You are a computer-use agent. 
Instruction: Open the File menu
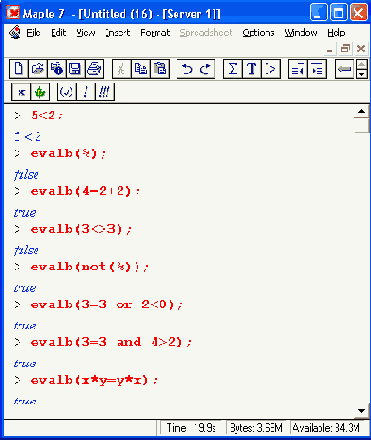(33, 33)
